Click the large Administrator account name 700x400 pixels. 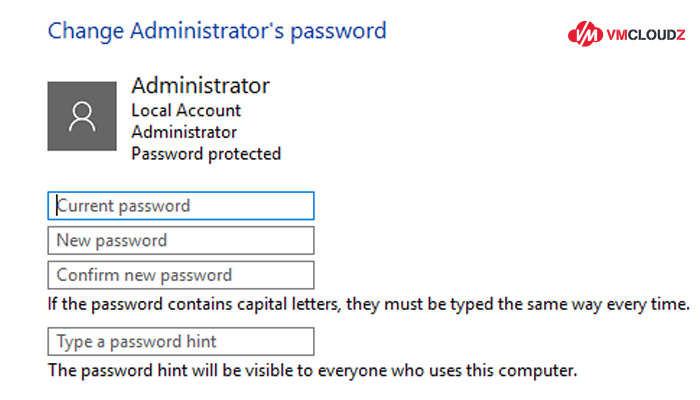pyautogui.click(x=200, y=85)
